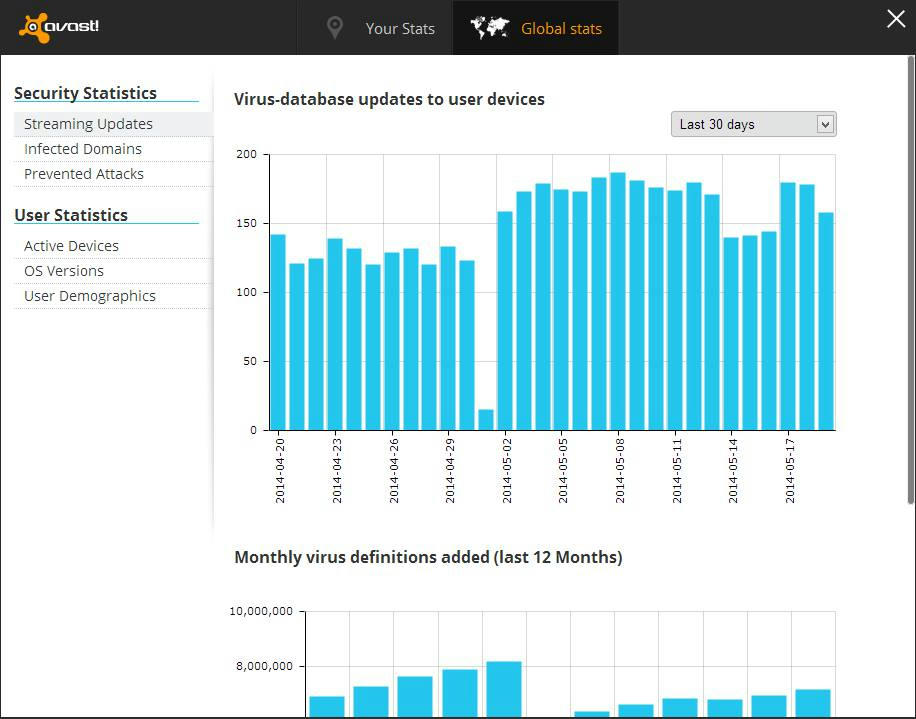Close the statistics window with the X

click(896, 19)
